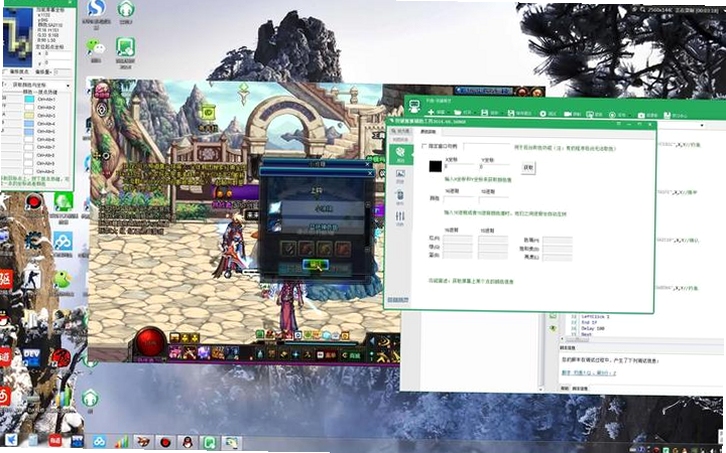Click the plus New icon in green toolbar
Screen dimensions: 726x453
tap(431, 112)
